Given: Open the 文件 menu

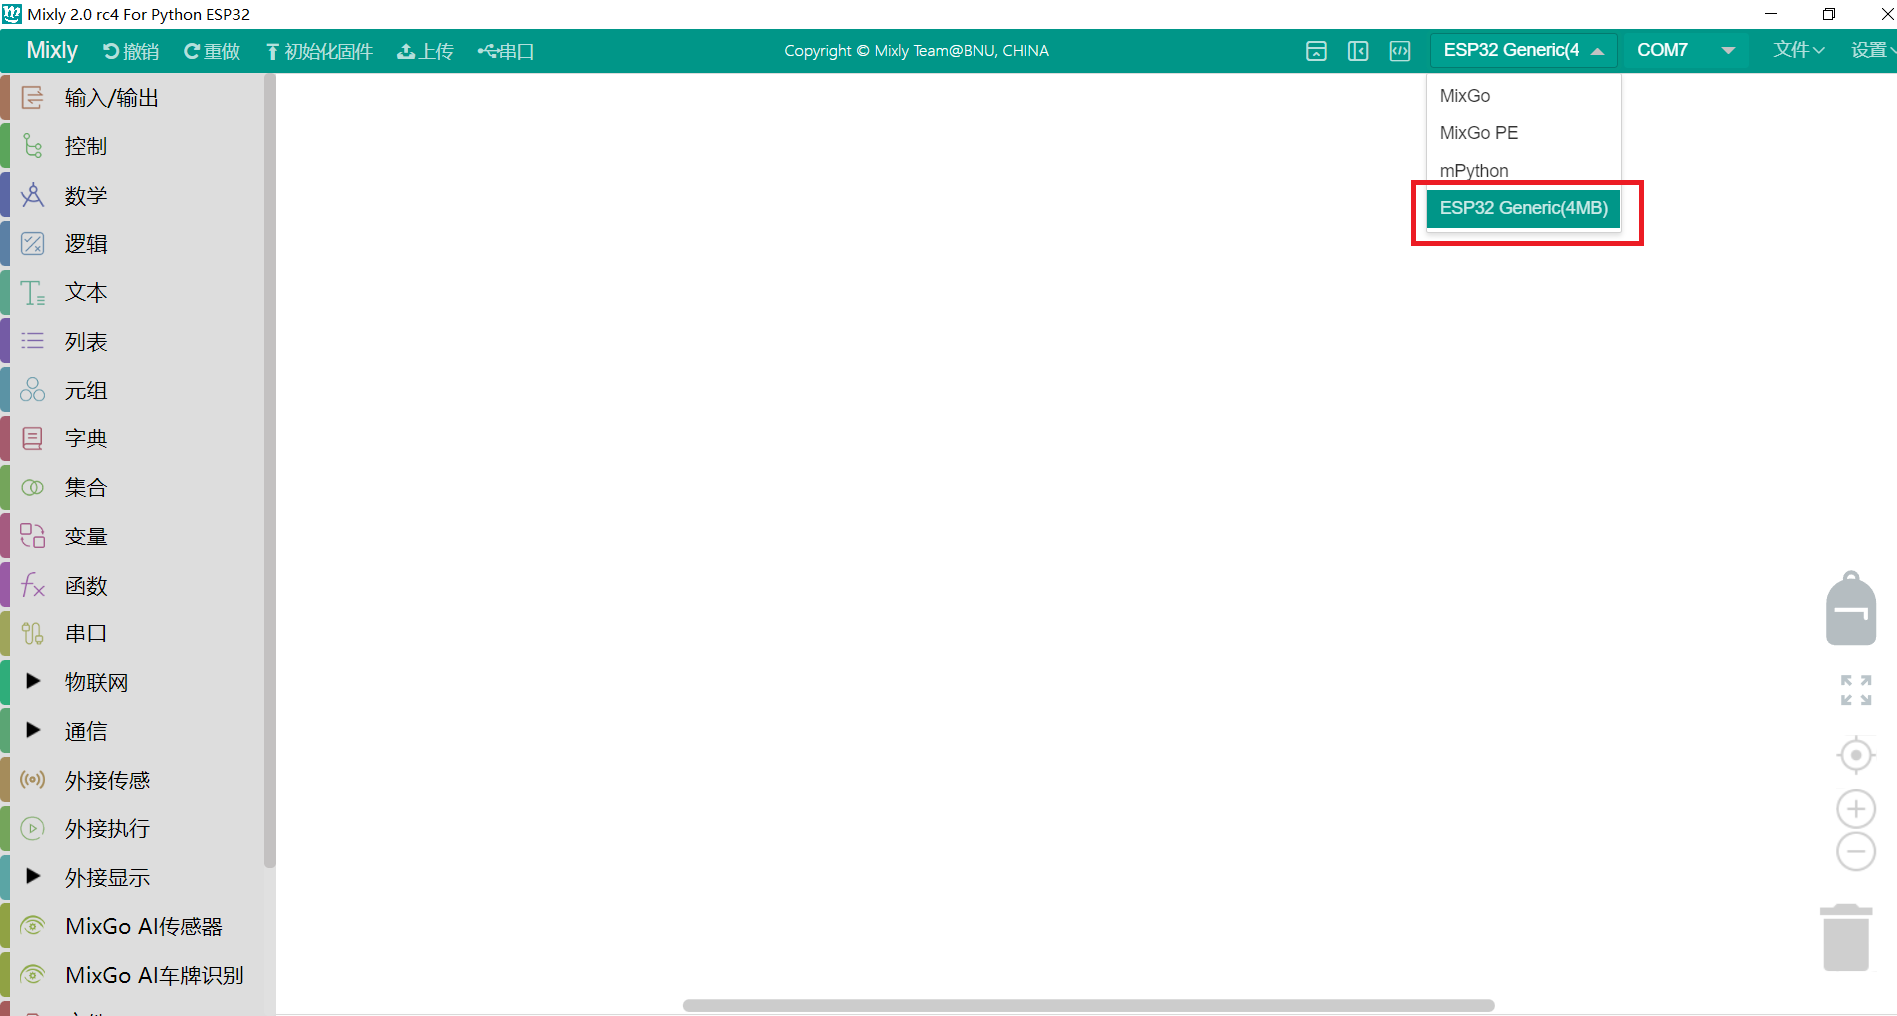Looking at the screenshot, I should 1798,50.
